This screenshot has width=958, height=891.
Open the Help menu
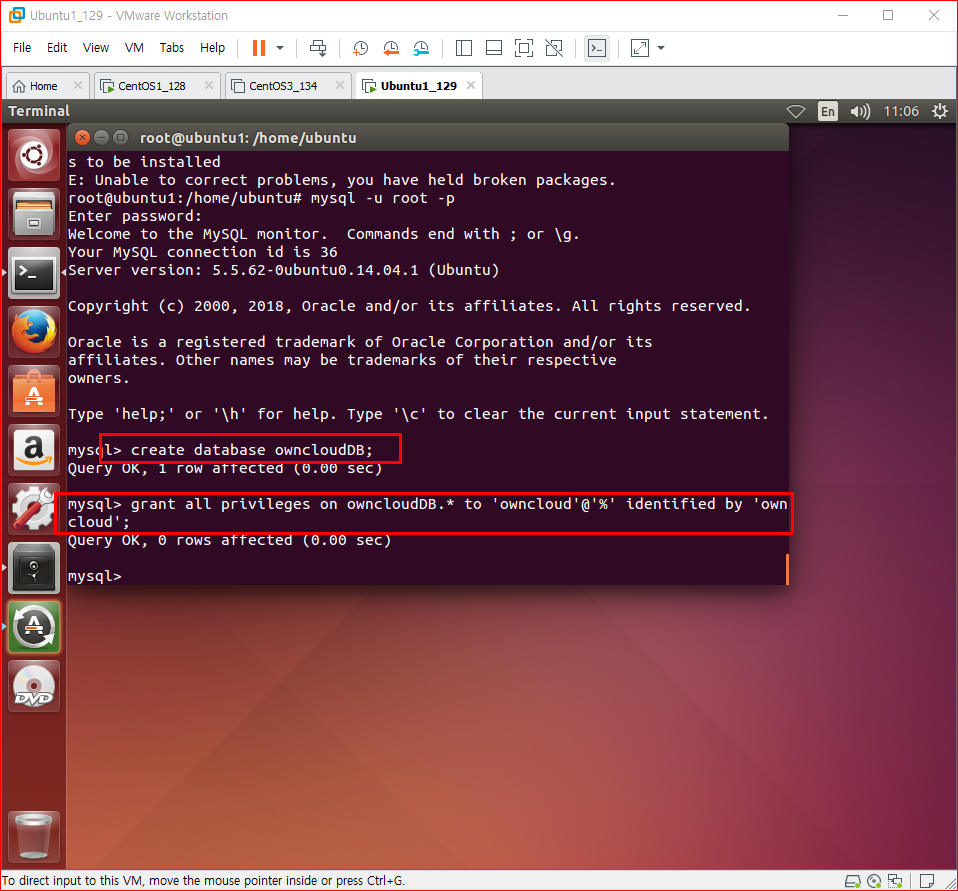212,48
